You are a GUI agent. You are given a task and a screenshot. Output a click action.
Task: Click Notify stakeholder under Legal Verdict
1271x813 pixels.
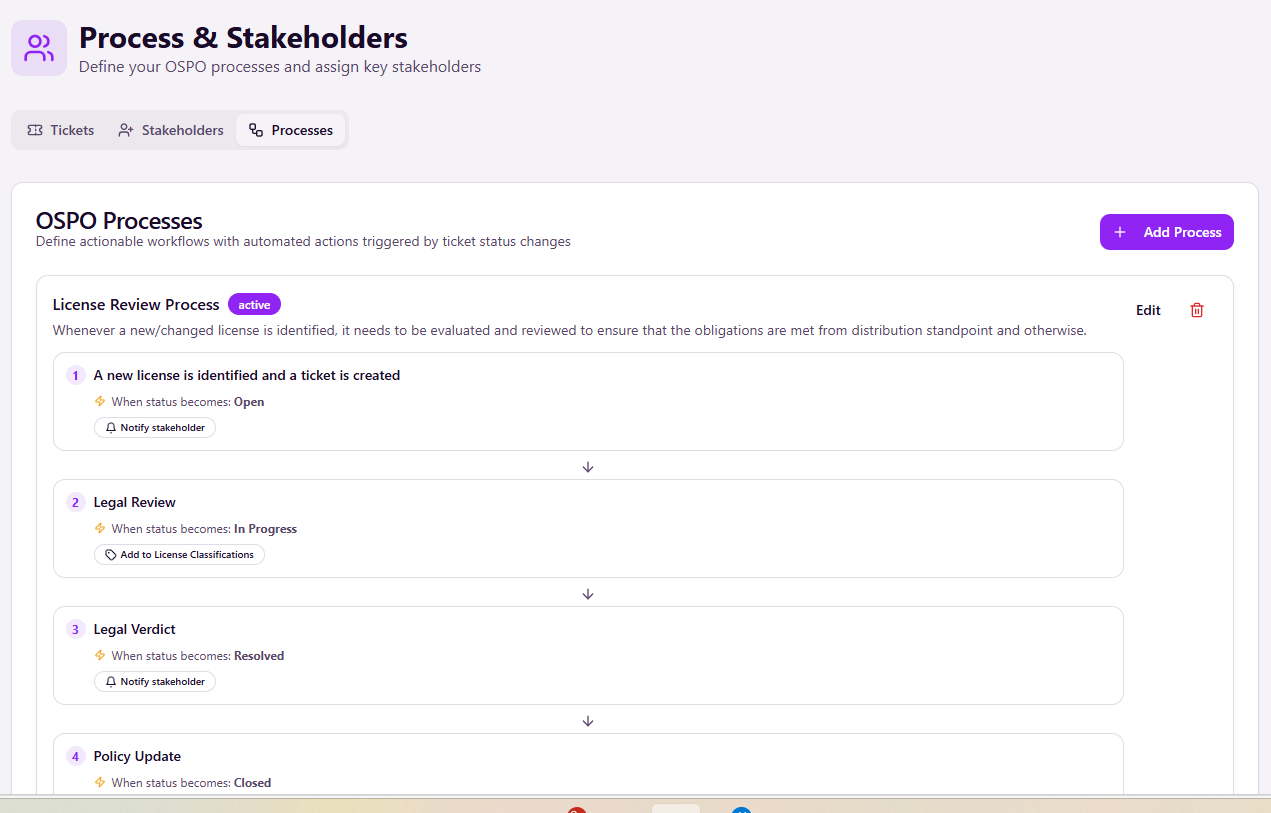(x=155, y=681)
